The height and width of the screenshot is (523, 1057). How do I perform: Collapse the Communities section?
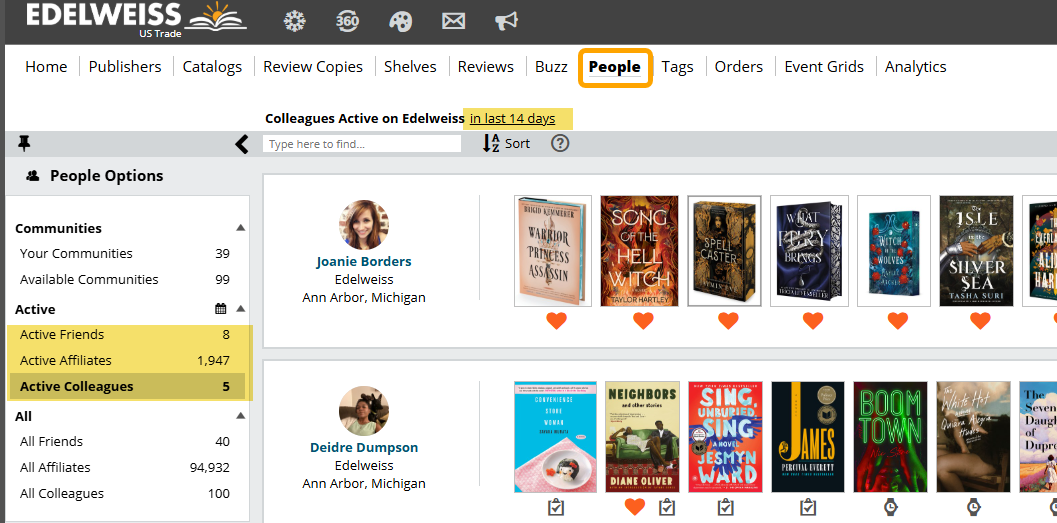pyautogui.click(x=240, y=228)
